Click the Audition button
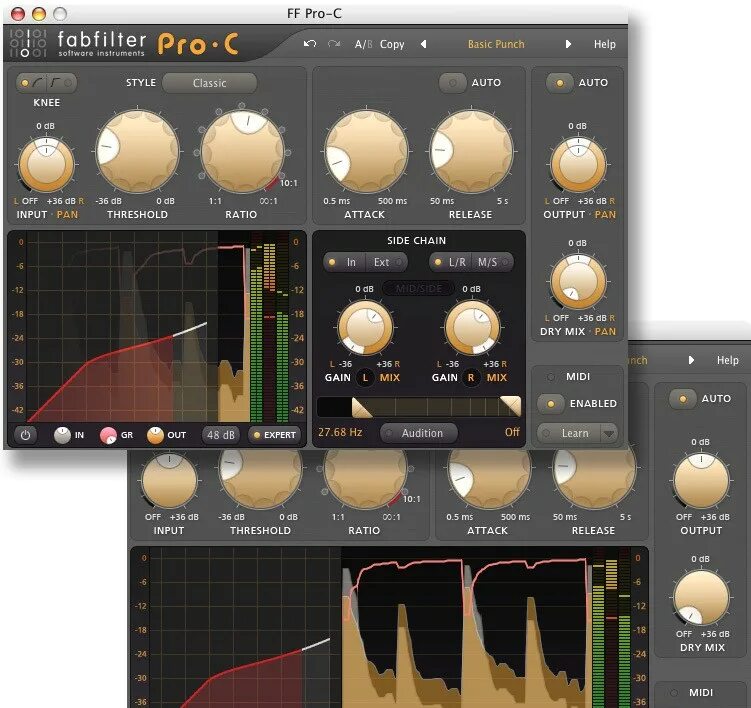This screenshot has height=708, width=751. [x=419, y=433]
